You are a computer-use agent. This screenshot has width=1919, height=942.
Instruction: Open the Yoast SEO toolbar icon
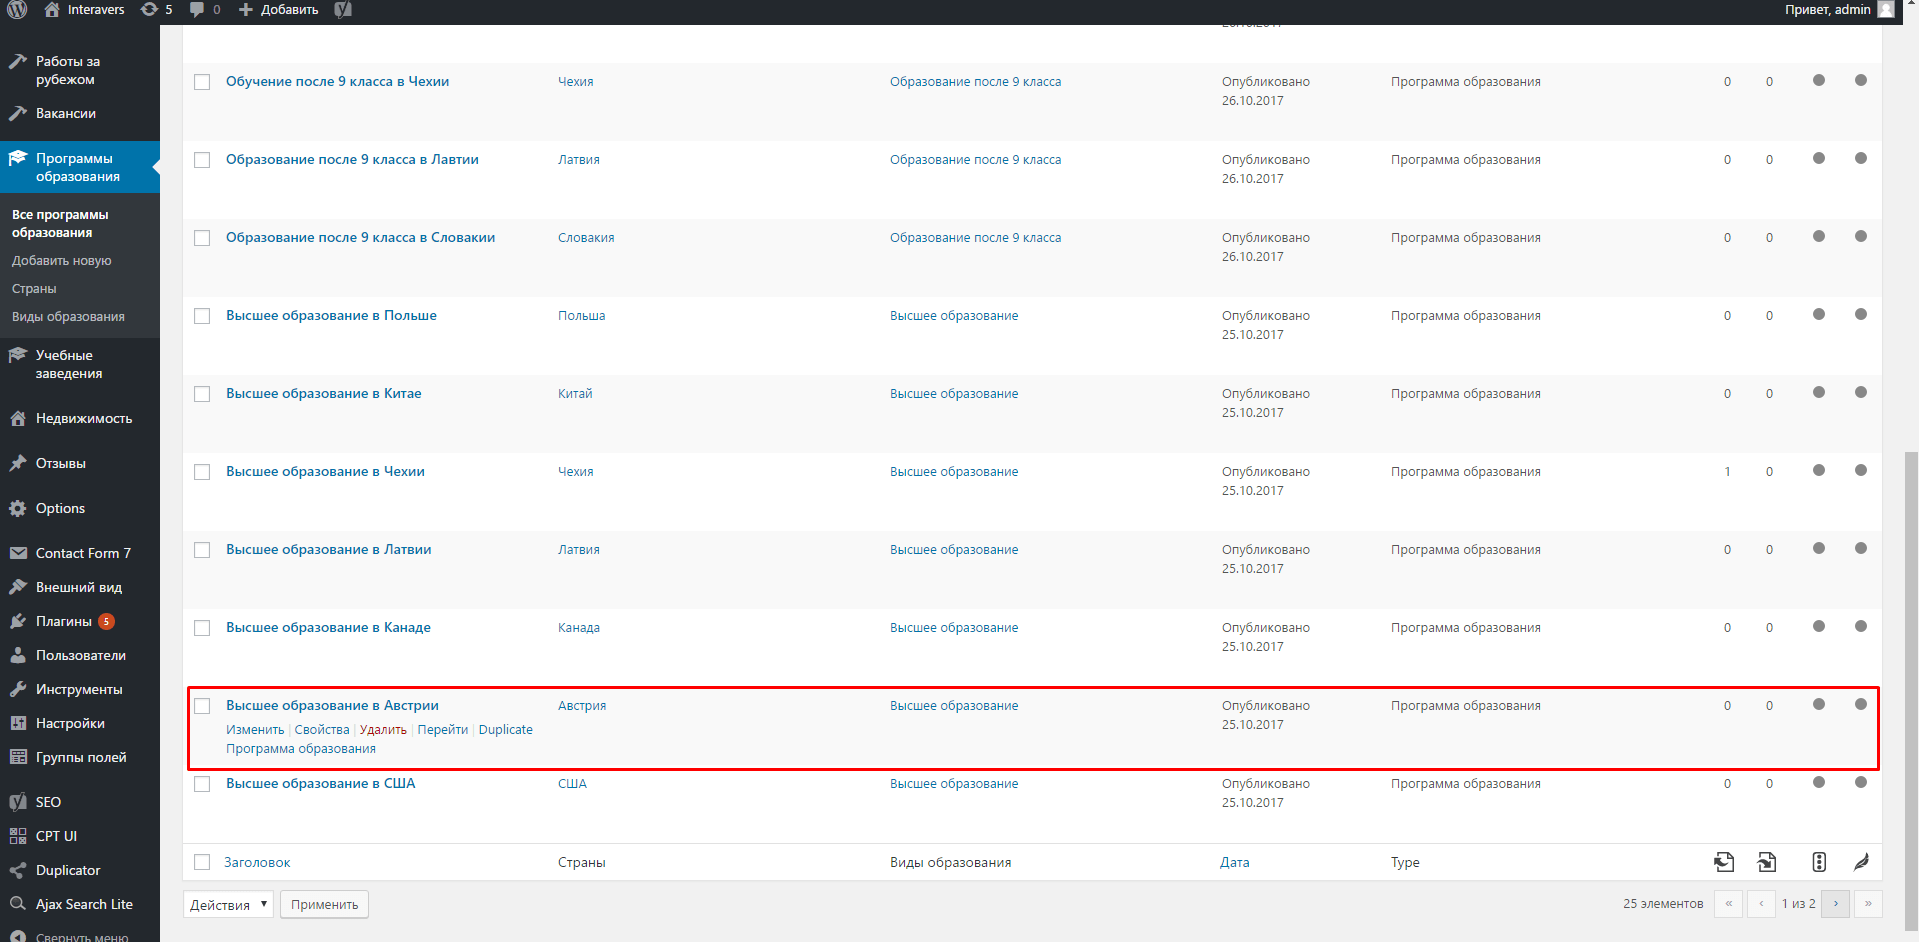[x=343, y=10]
